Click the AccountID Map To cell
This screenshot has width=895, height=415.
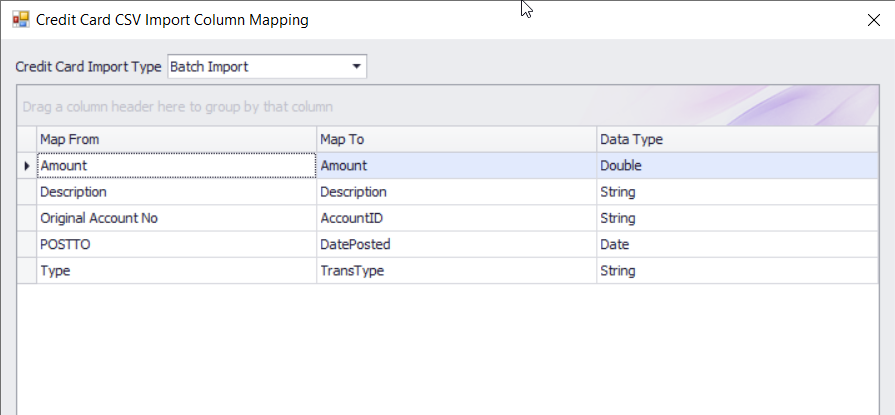coord(456,218)
